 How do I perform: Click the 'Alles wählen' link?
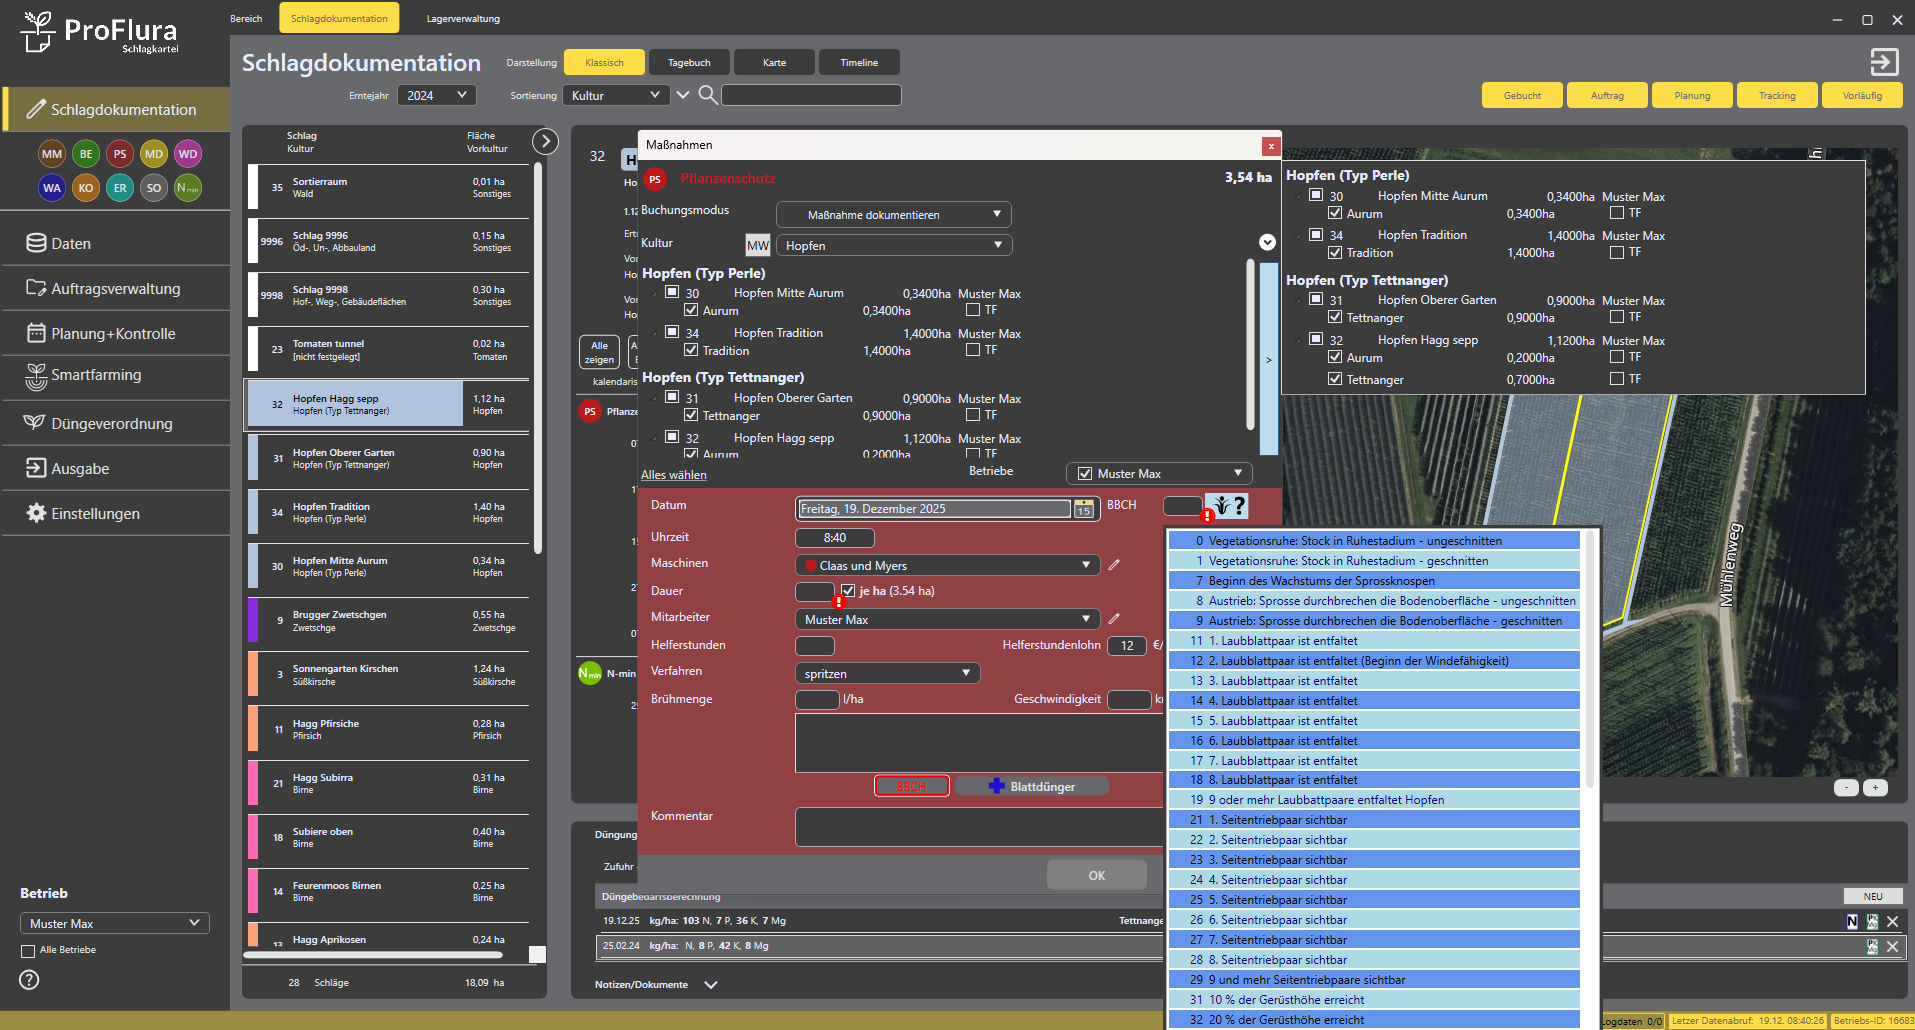(673, 475)
